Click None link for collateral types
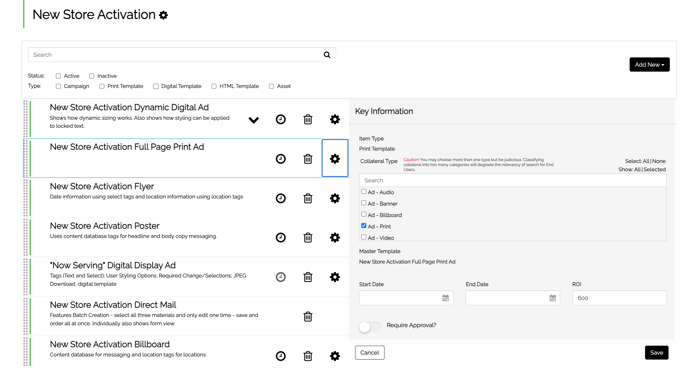Screen dimensions: 688x379 click(659, 161)
